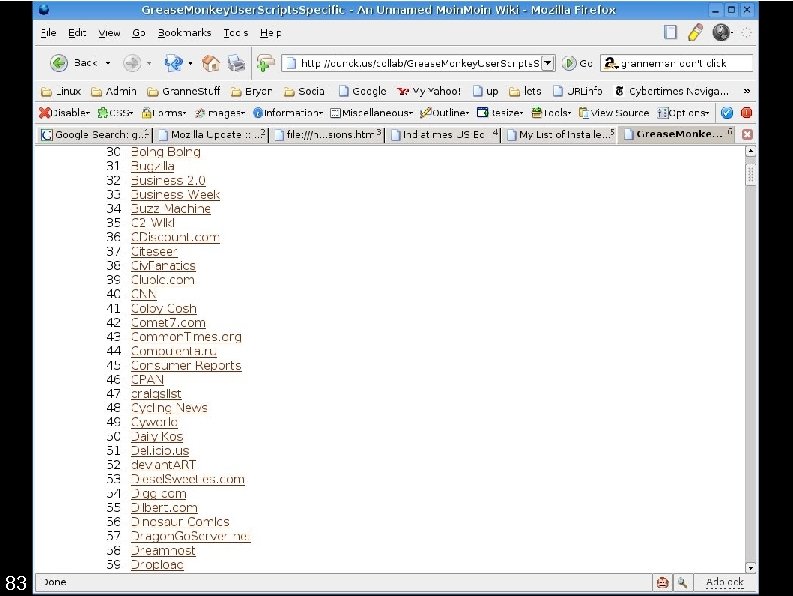Open the Business Week link
Screen dimensions: 793x596
point(175,195)
